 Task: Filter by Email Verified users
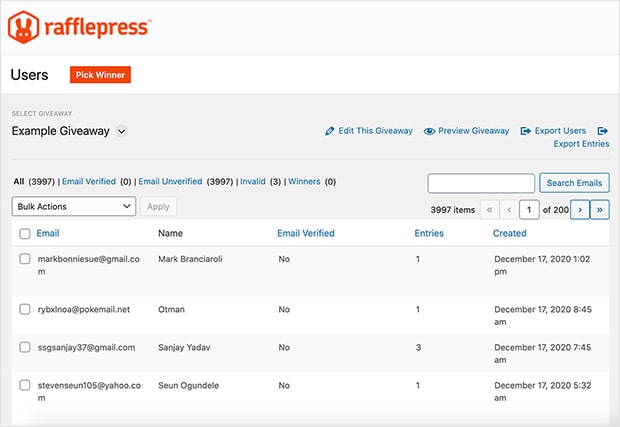point(89,181)
